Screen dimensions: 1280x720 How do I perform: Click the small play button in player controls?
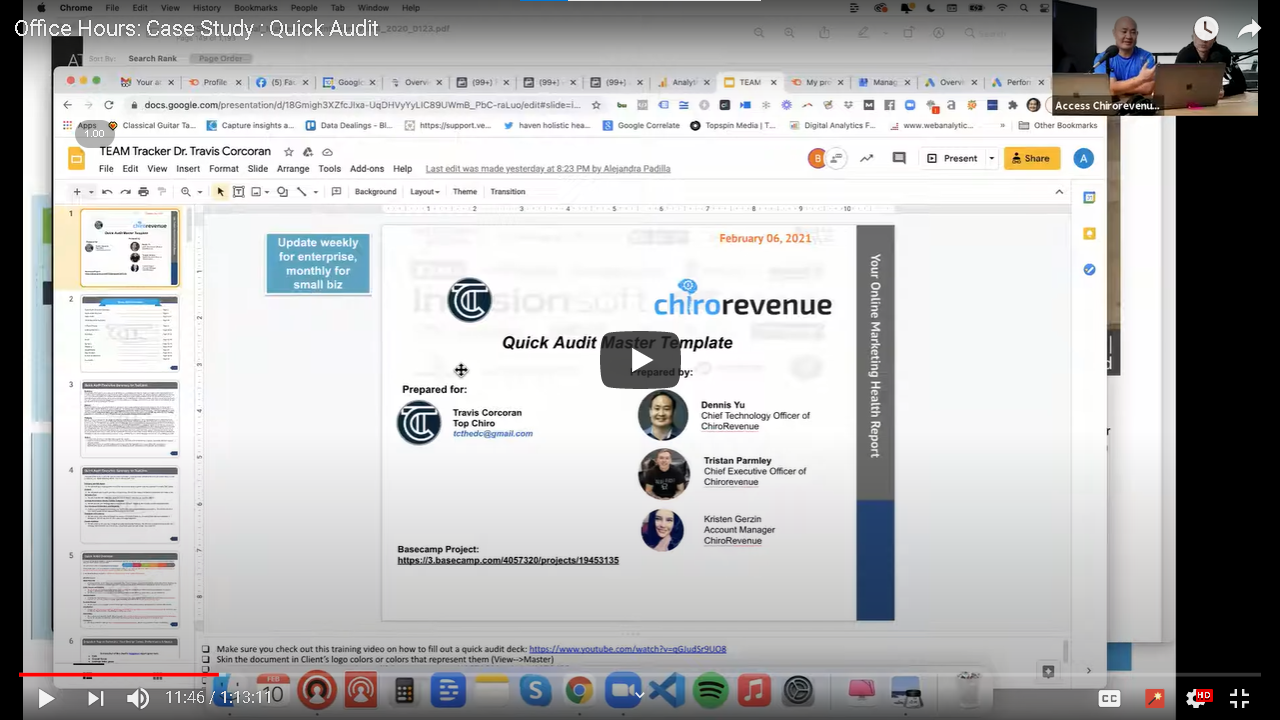tap(46, 698)
